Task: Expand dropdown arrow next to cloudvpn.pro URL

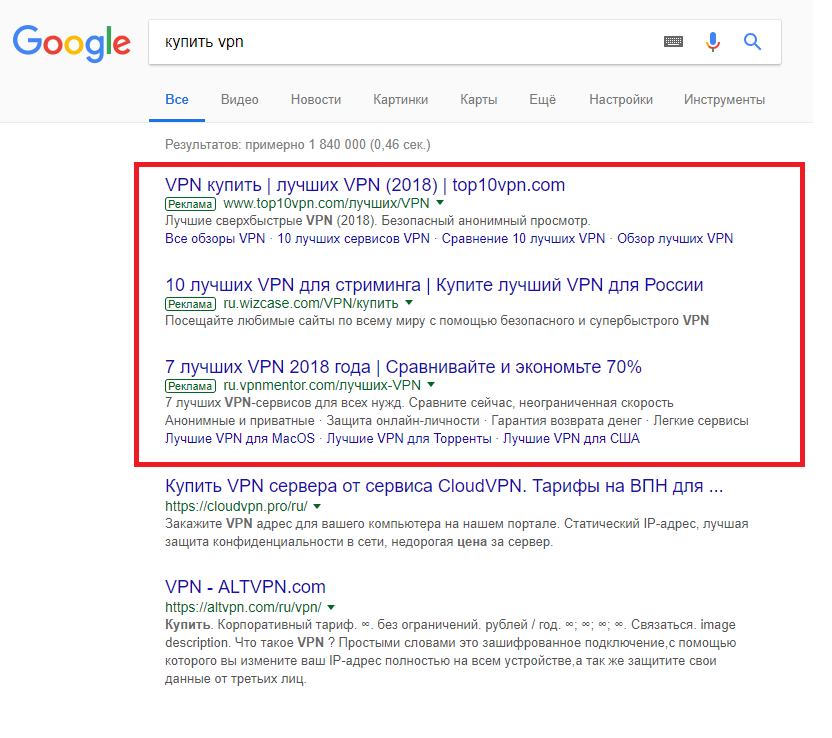Action: tap(317, 506)
